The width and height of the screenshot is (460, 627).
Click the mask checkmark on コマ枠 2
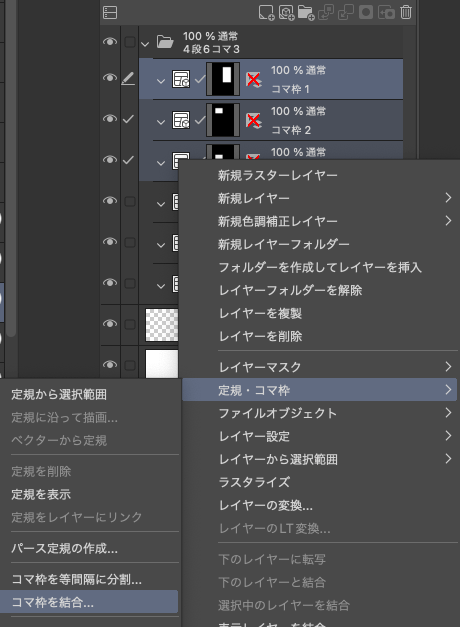point(200,120)
